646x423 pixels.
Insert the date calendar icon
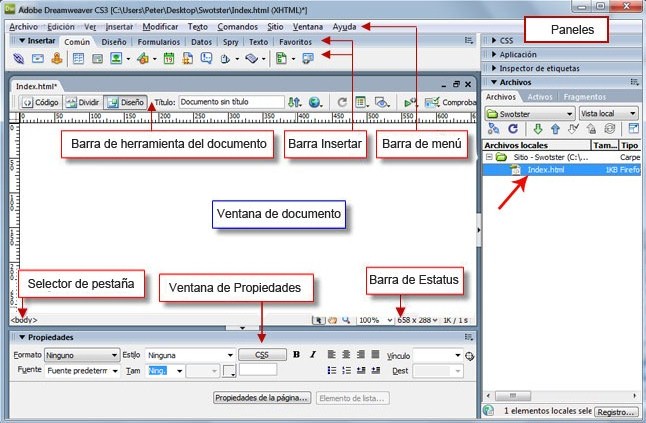pyautogui.click(x=169, y=58)
